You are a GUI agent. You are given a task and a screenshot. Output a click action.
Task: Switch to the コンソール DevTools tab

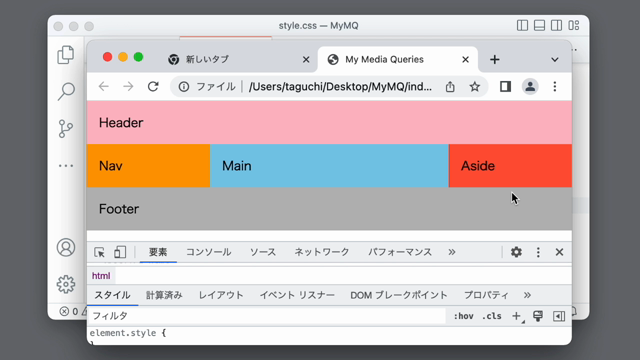pos(209,252)
